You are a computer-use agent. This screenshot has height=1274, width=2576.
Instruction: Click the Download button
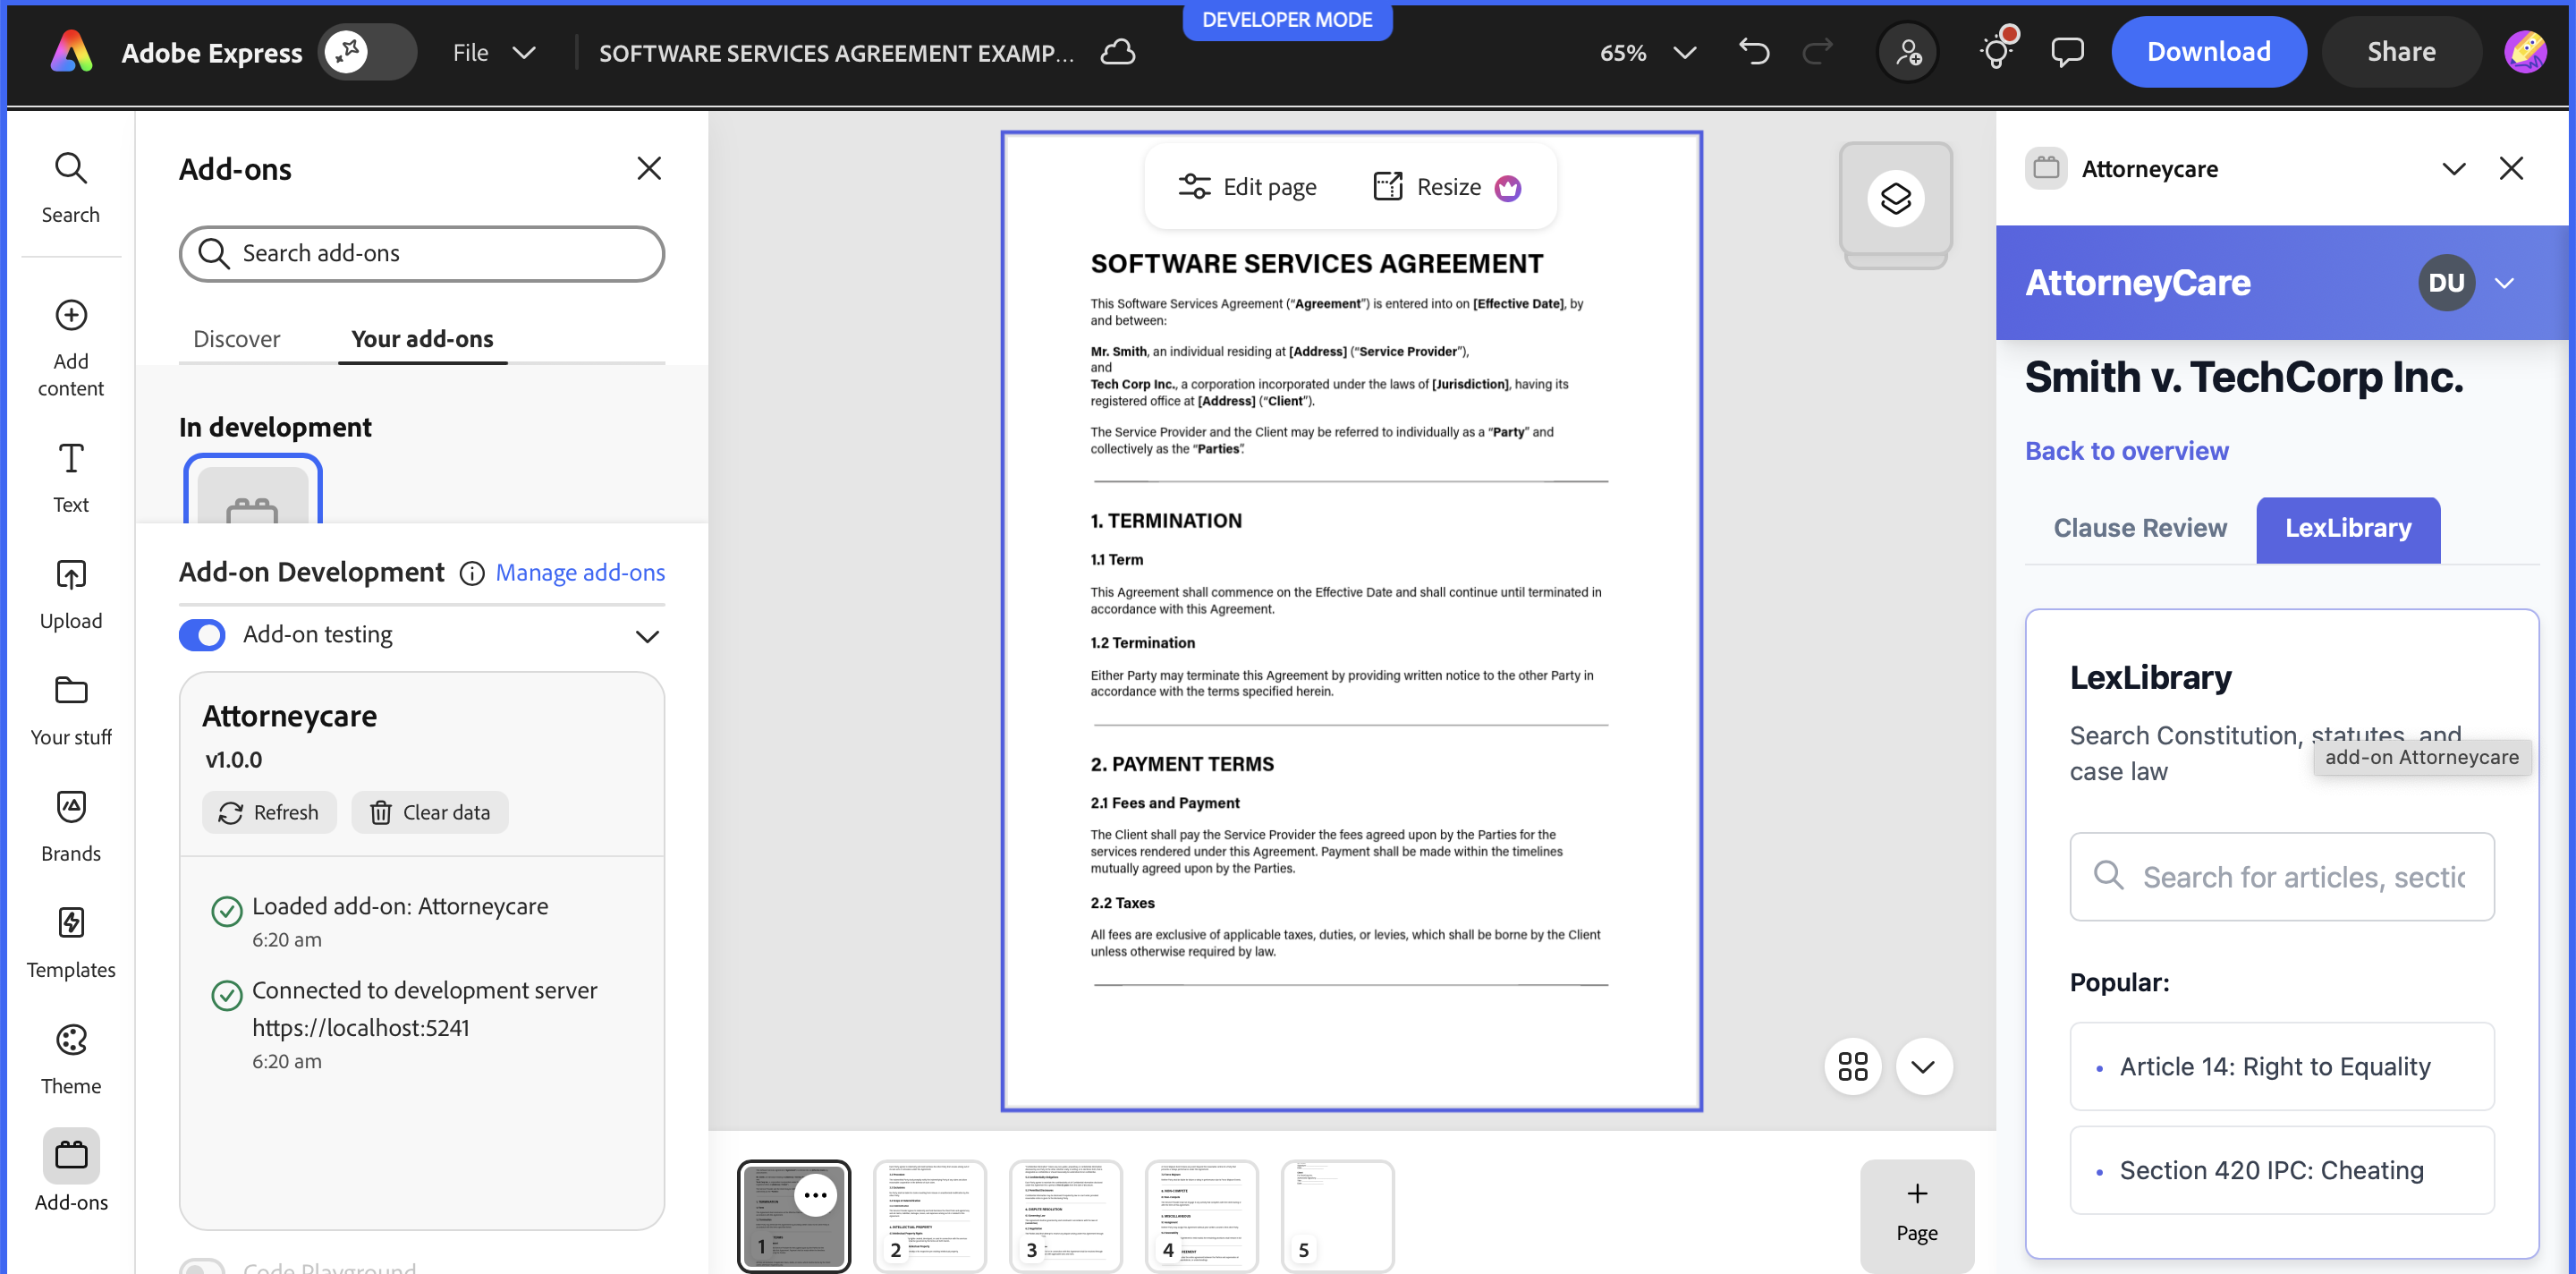pyautogui.click(x=2208, y=52)
